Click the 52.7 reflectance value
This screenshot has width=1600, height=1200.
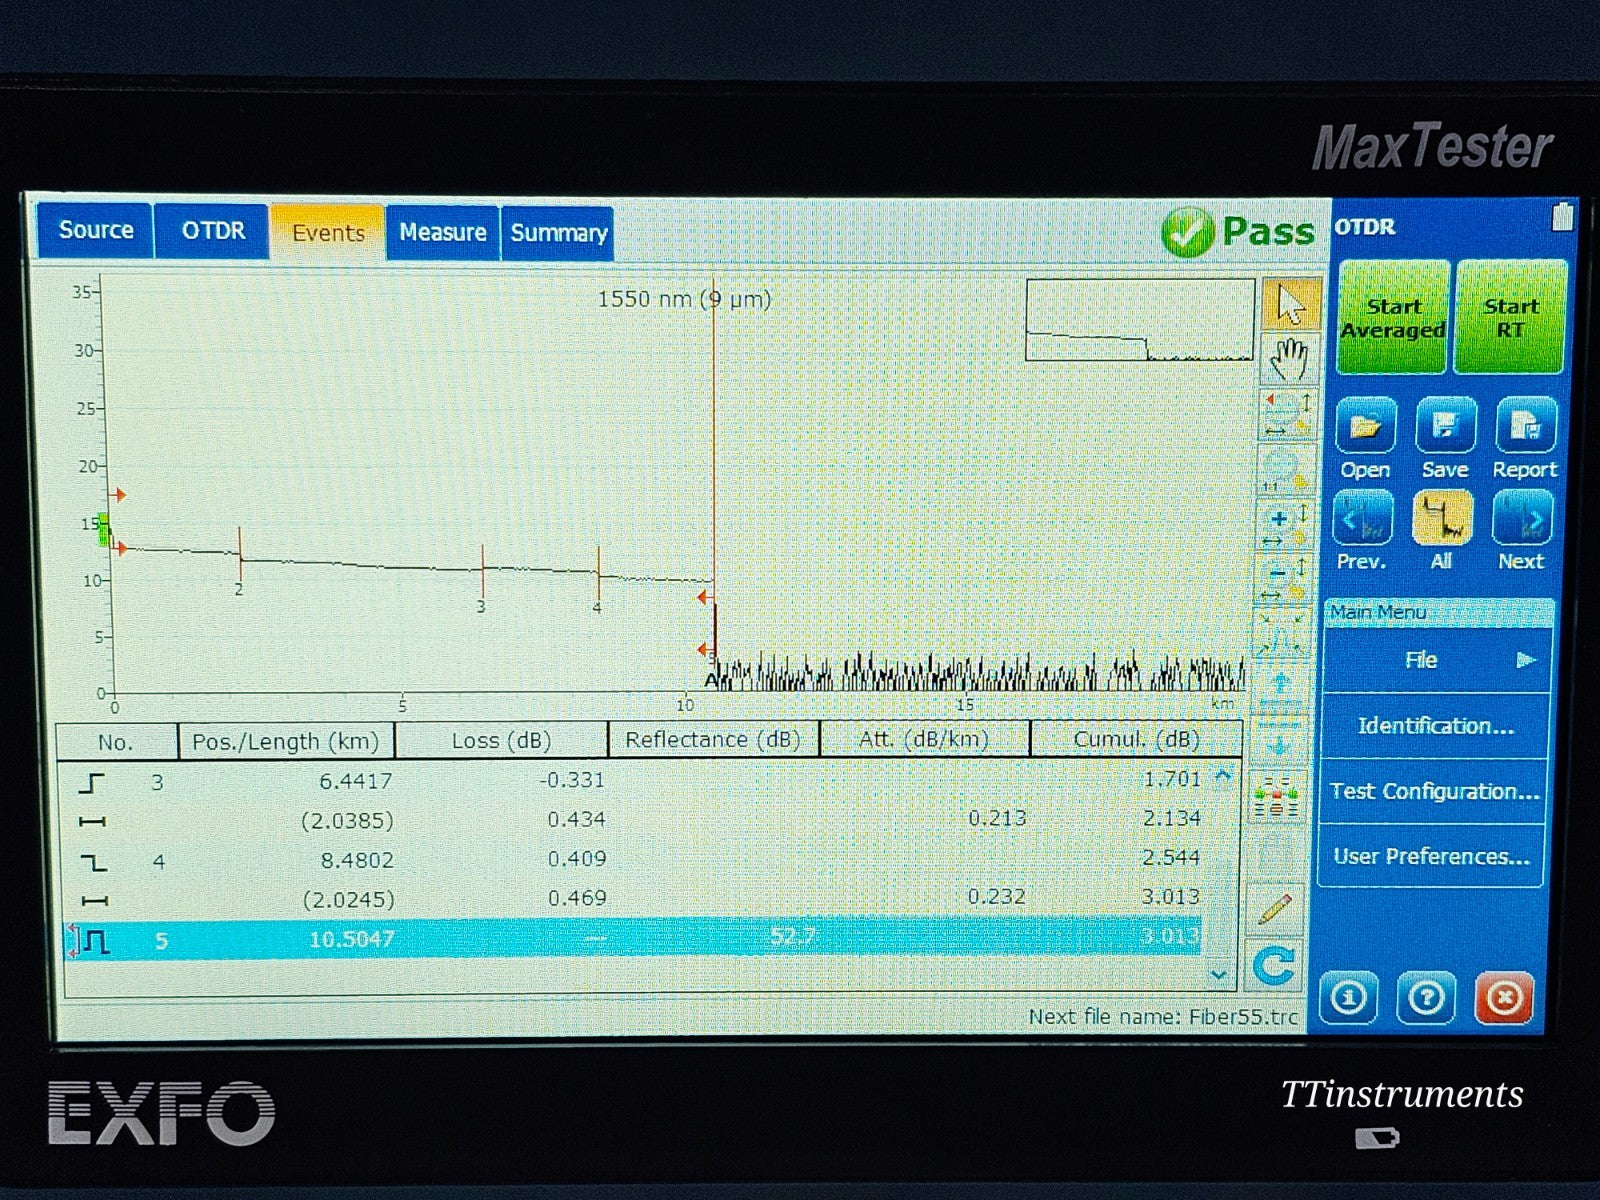[x=793, y=937]
